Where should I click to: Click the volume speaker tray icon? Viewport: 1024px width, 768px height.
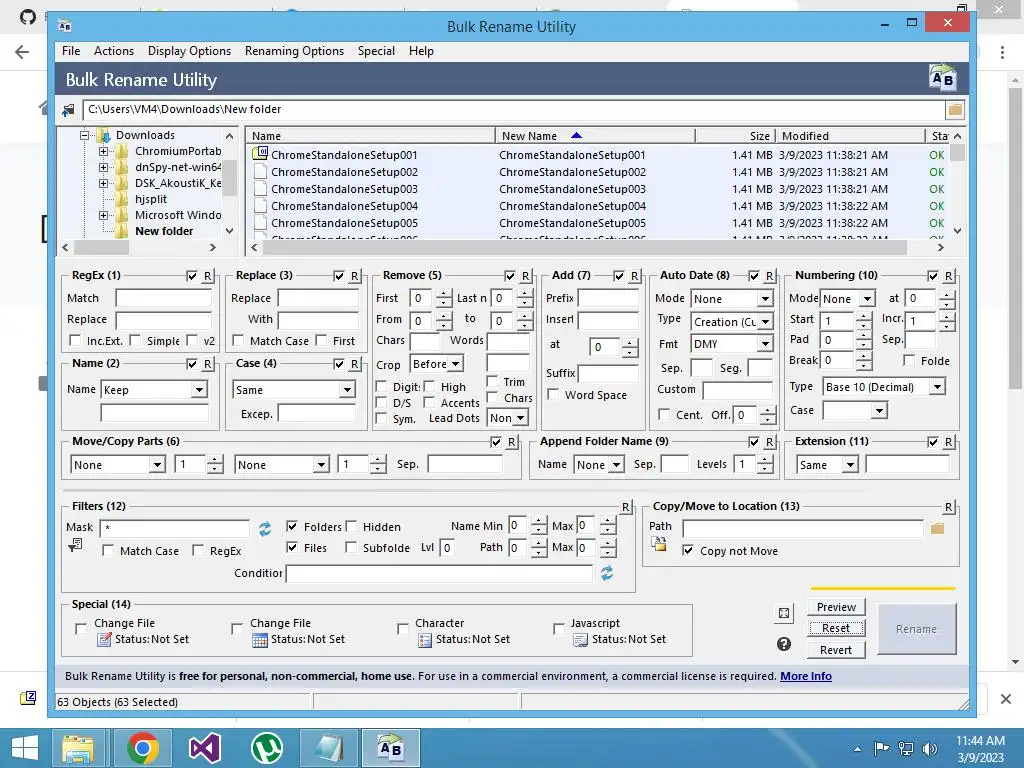[930, 749]
